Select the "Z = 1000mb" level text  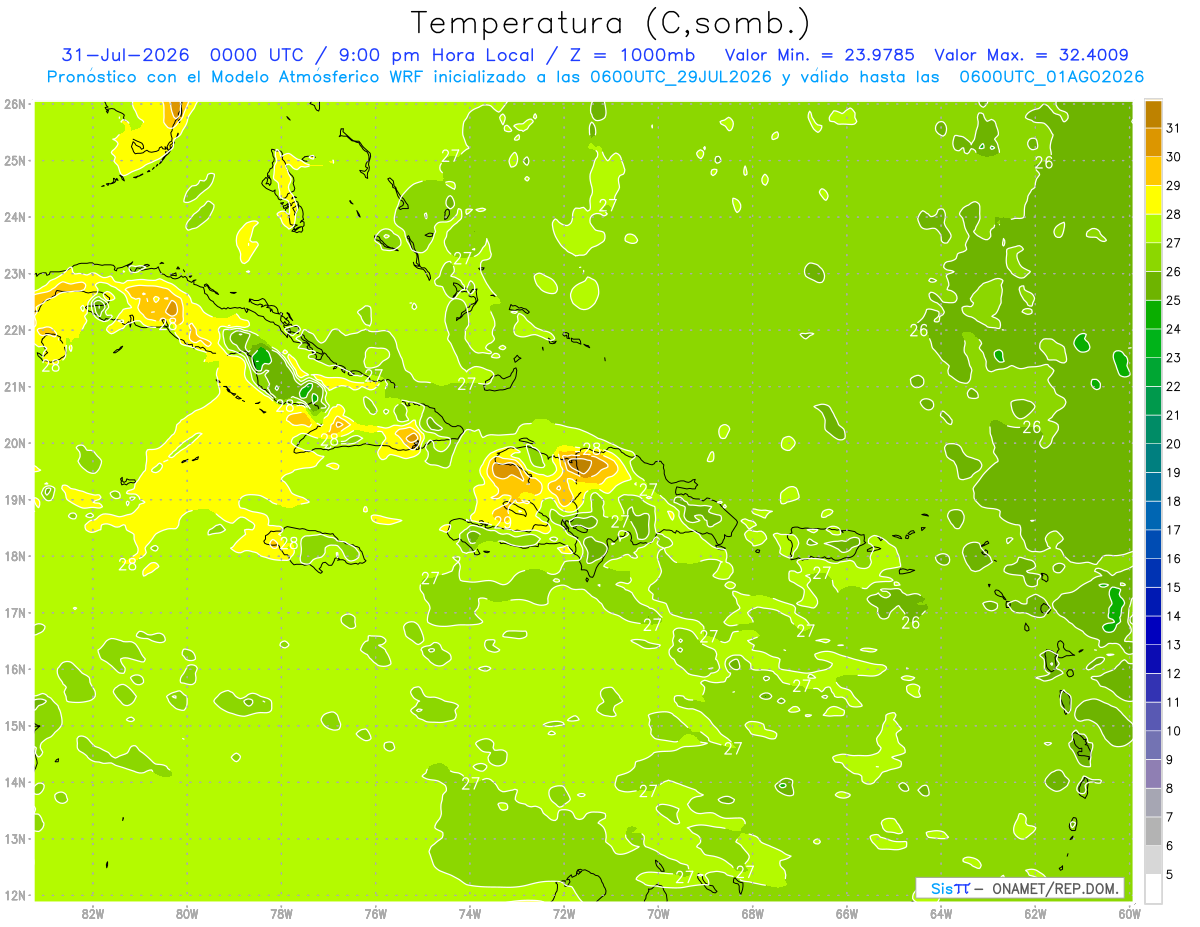tap(633, 55)
